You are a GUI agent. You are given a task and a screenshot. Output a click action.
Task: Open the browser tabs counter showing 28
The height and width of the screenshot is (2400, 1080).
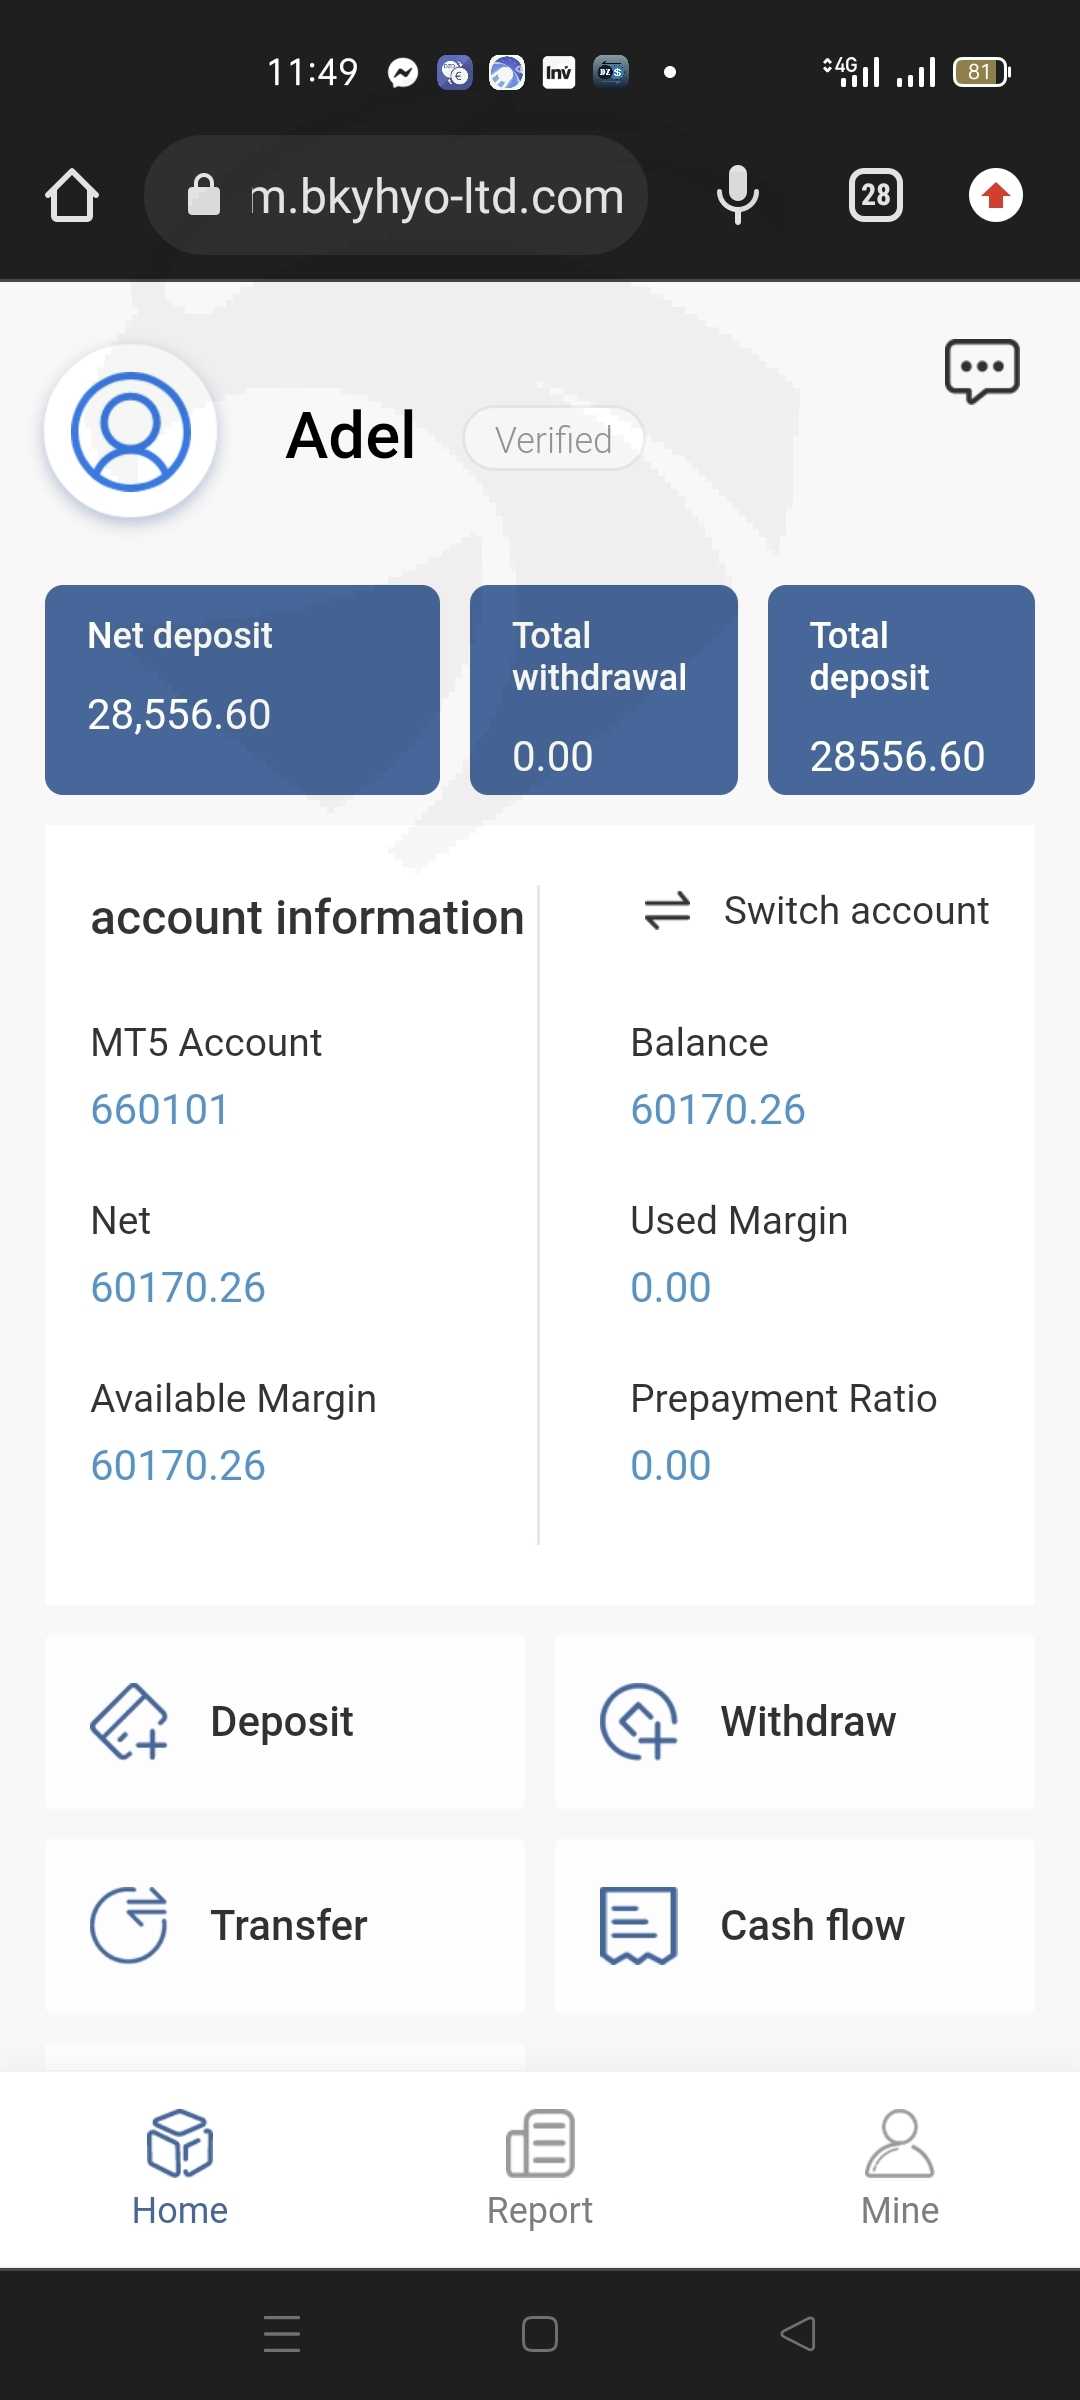click(875, 195)
